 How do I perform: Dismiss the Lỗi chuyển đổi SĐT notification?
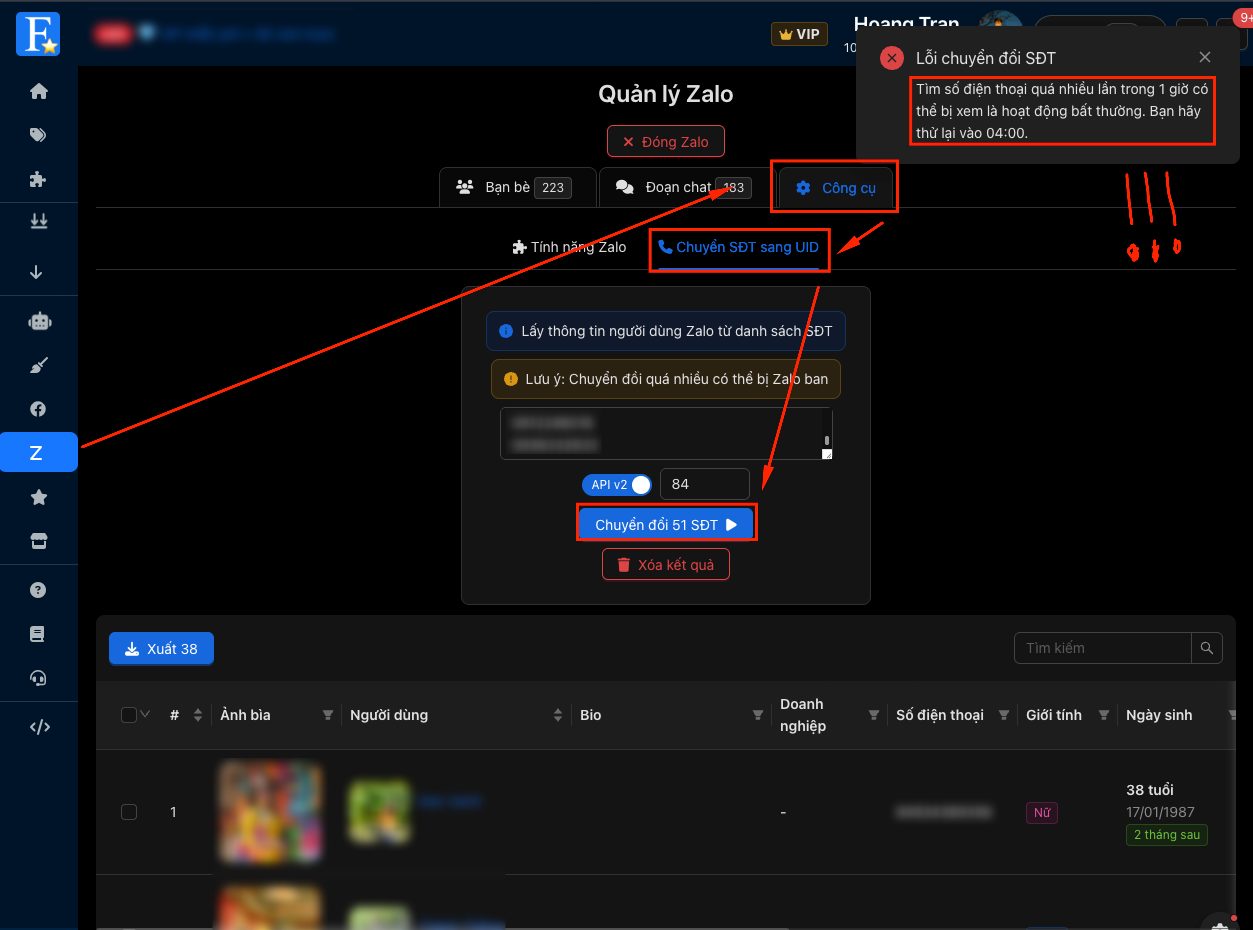tap(1205, 58)
